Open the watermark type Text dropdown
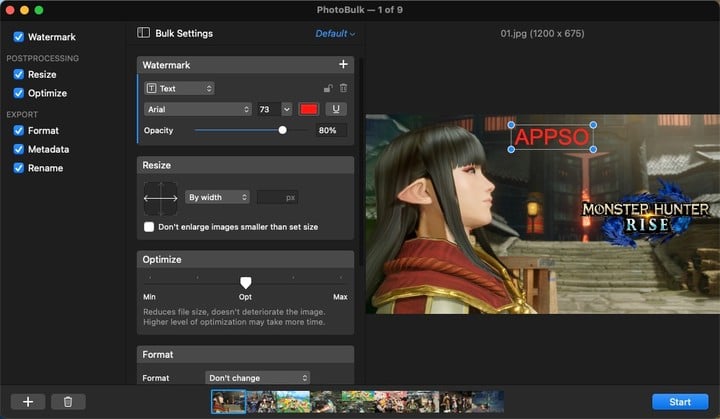 (180, 88)
